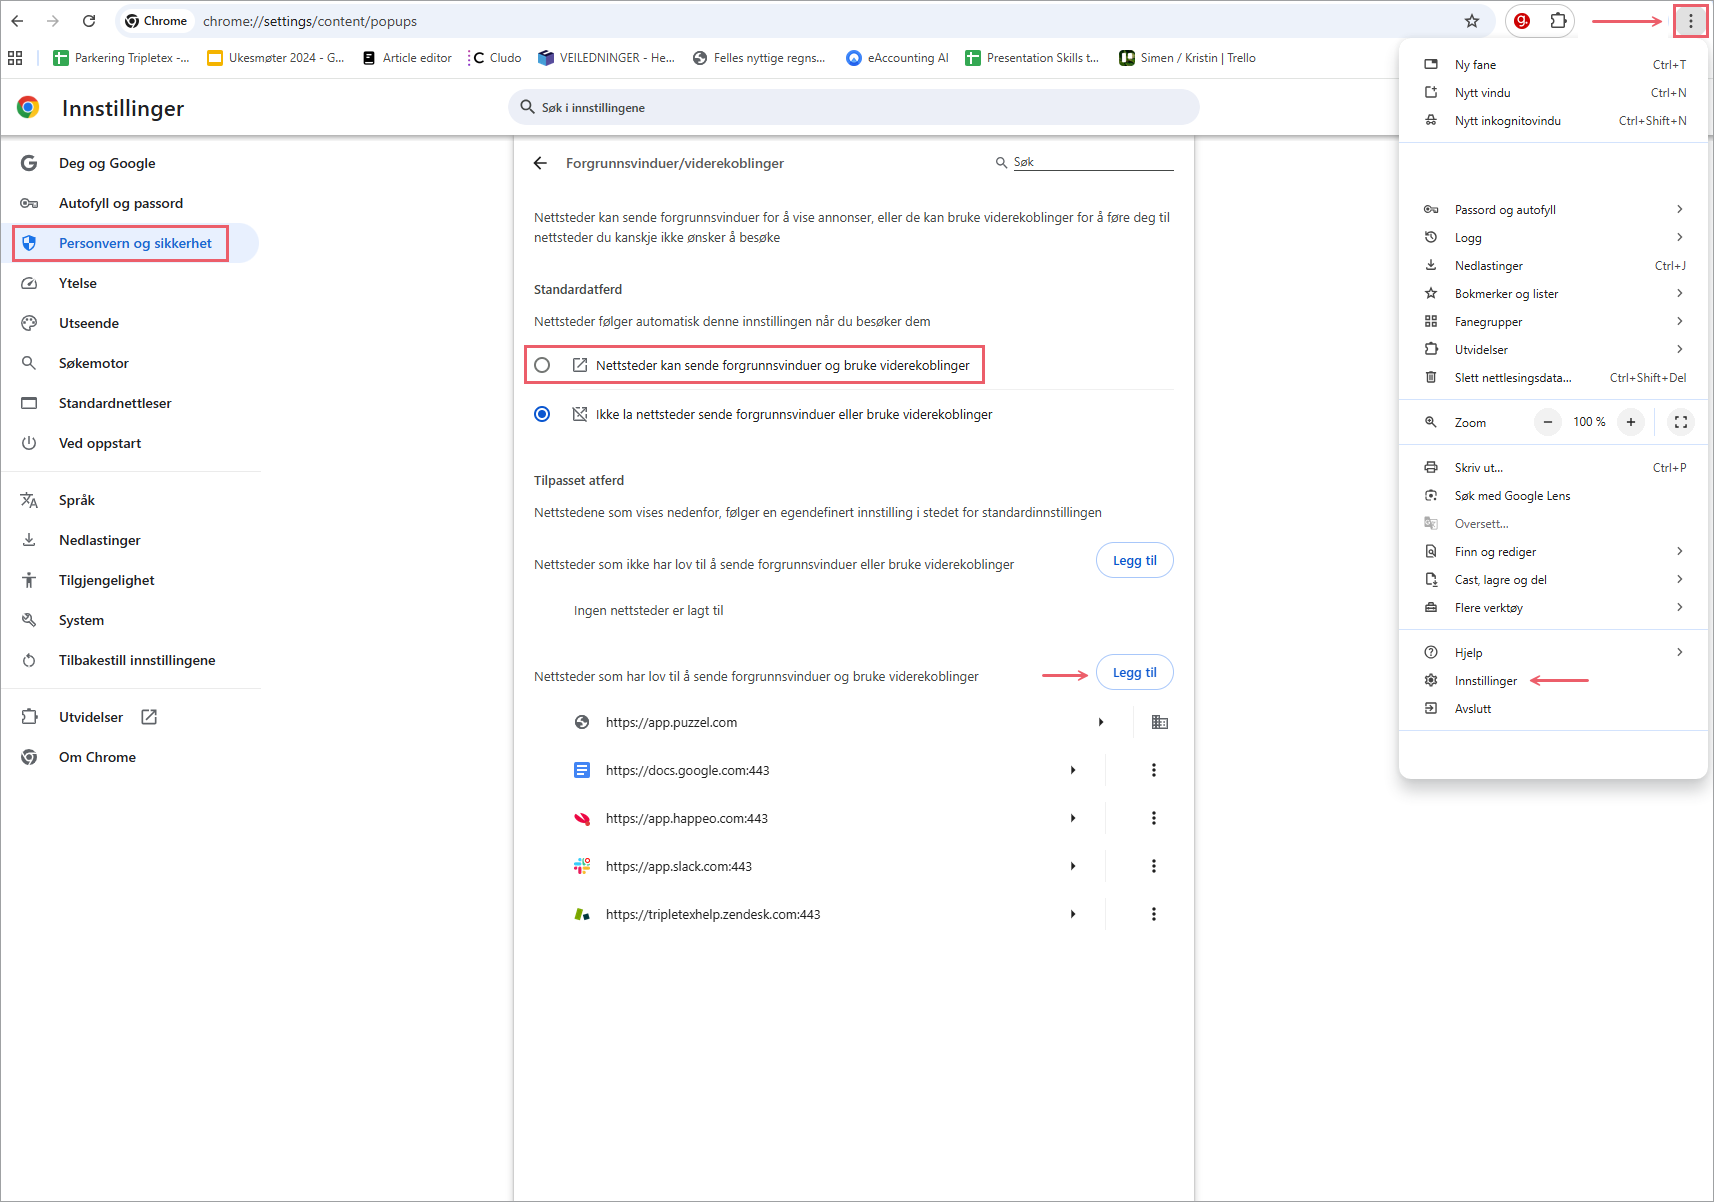Screen dimensions: 1714x1202
Task: Select 'Ikke la nettsteder sende forgrunnsvinduer' radio
Action: tap(542, 414)
